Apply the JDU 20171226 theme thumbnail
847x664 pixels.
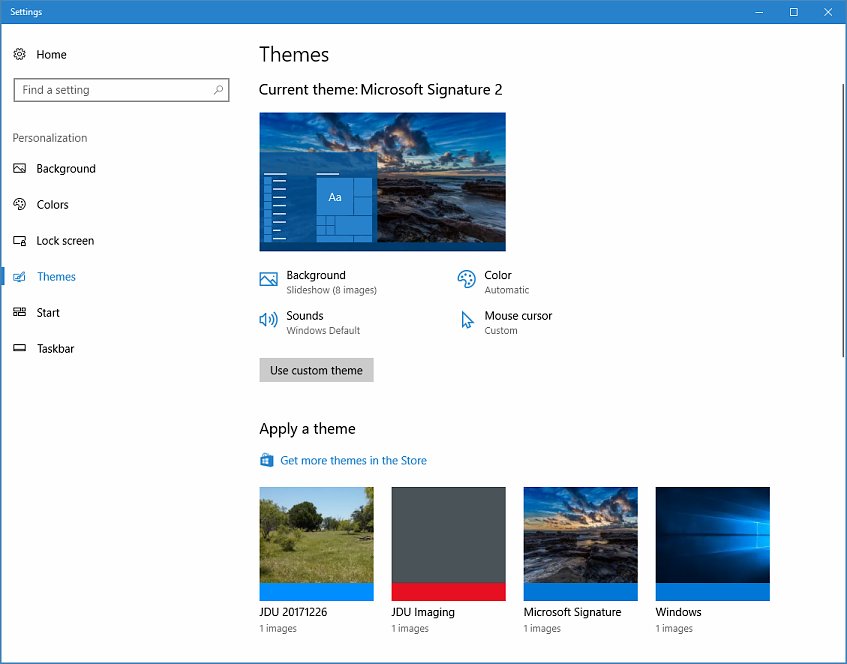click(x=317, y=544)
